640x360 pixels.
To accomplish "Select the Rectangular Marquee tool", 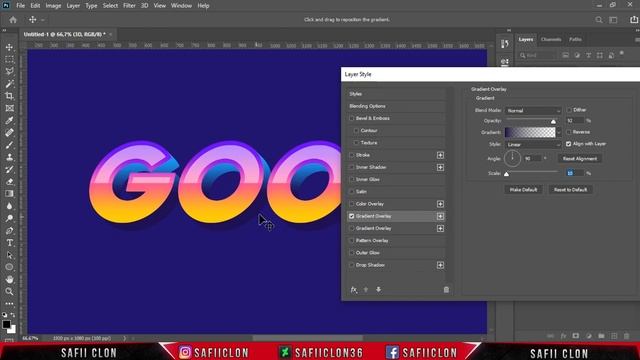I will pos(9,60).
